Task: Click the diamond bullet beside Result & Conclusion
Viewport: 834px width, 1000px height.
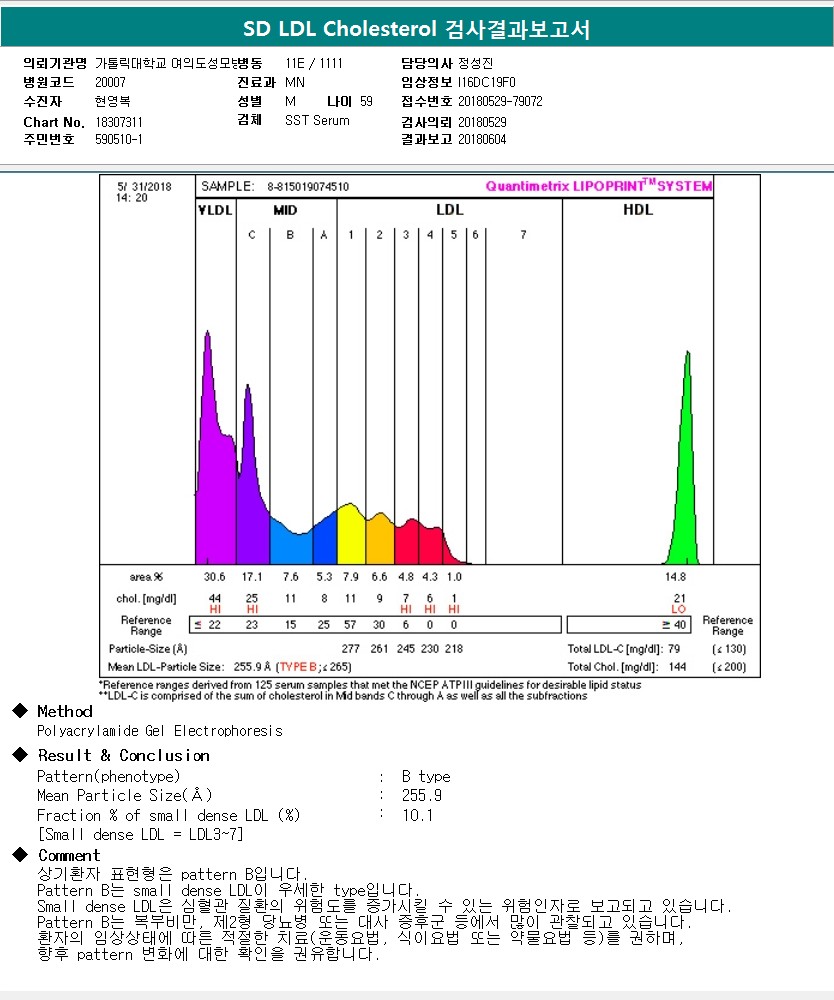Action: click(x=20, y=754)
